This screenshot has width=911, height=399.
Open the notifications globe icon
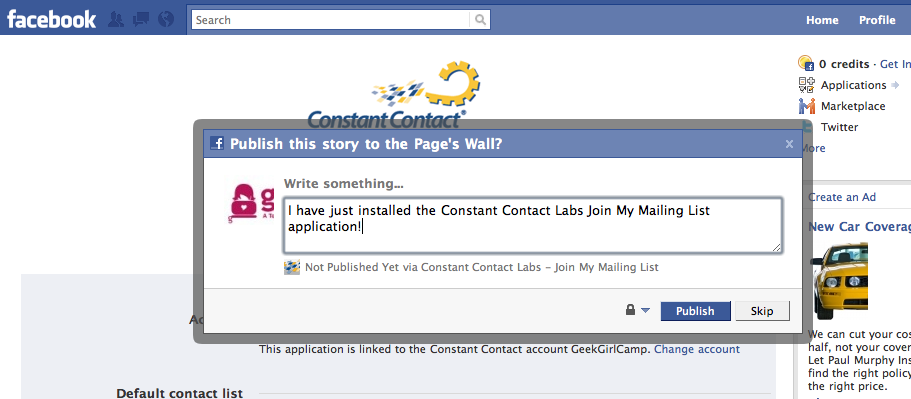(x=166, y=20)
